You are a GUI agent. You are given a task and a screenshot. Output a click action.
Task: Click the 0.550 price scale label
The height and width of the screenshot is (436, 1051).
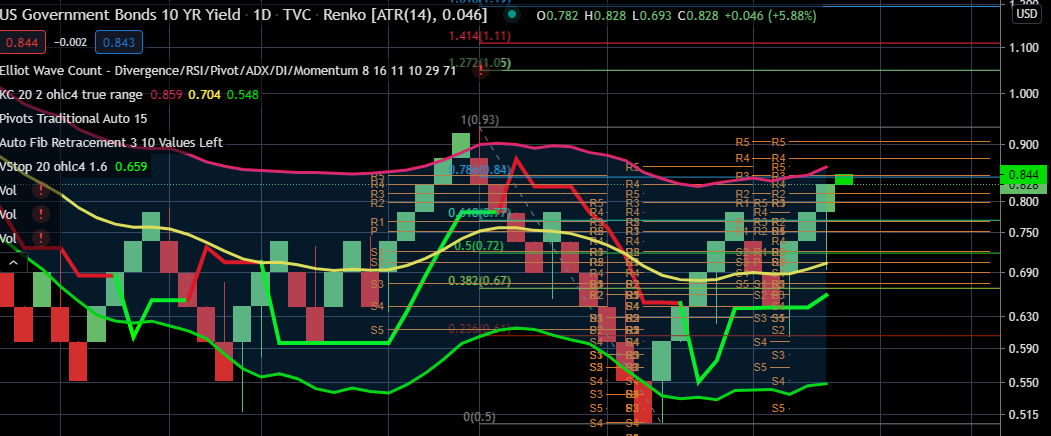click(x=1022, y=383)
